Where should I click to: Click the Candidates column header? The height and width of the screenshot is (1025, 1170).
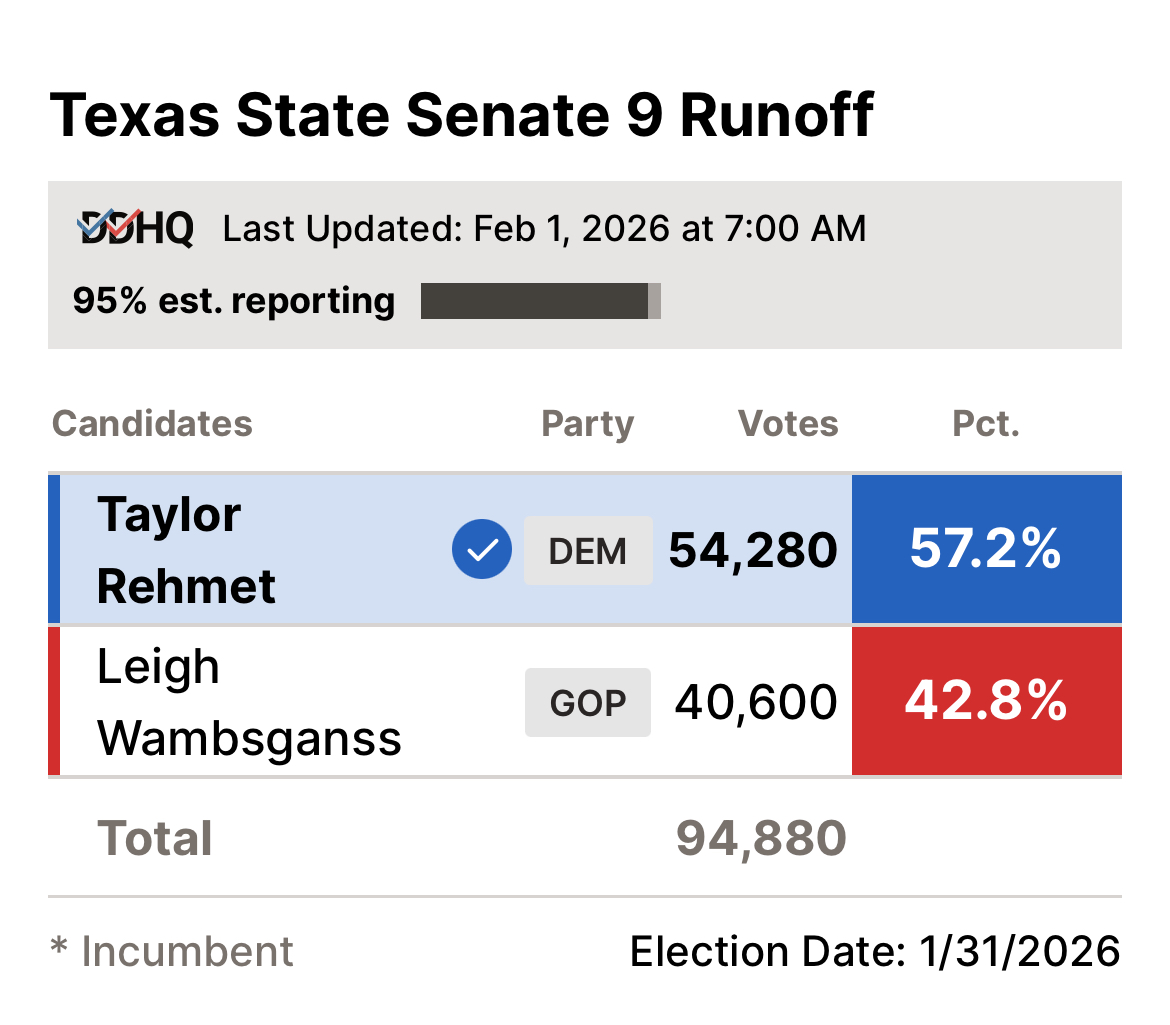click(x=152, y=424)
